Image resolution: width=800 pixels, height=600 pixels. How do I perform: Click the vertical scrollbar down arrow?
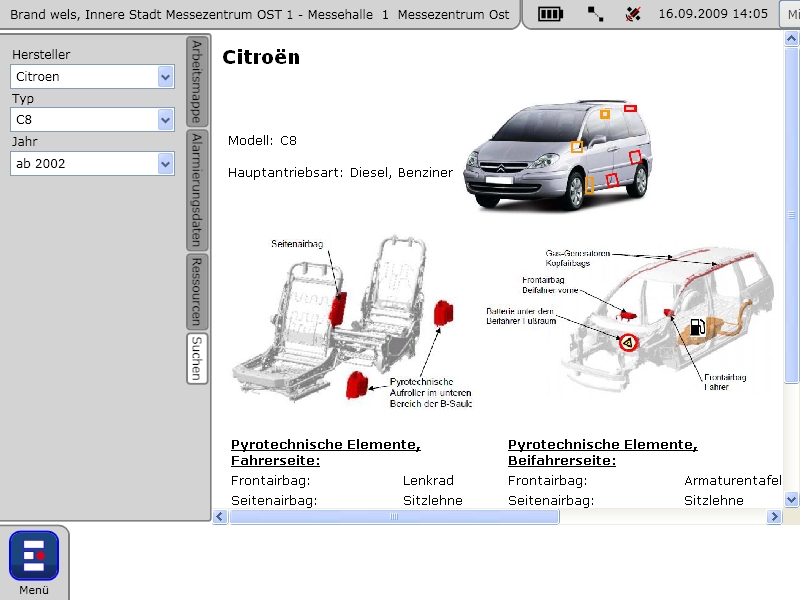pos(791,499)
